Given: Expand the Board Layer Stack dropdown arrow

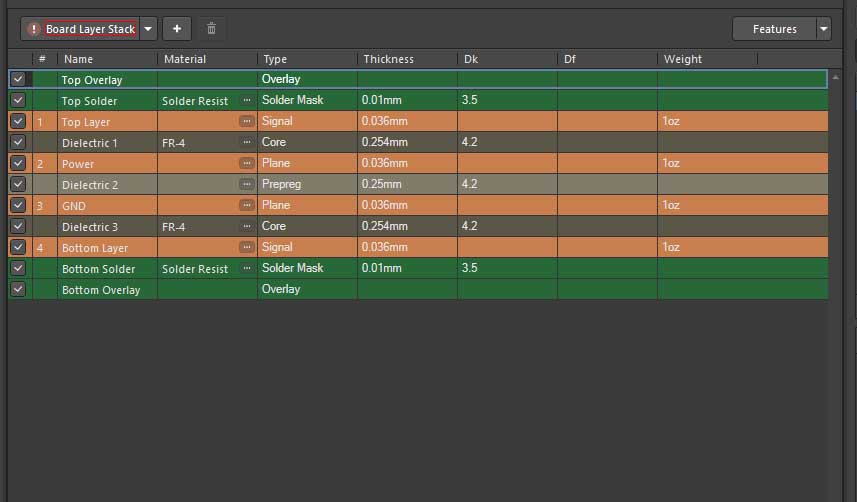Looking at the screenshot, I should click(x=148, y=29).
